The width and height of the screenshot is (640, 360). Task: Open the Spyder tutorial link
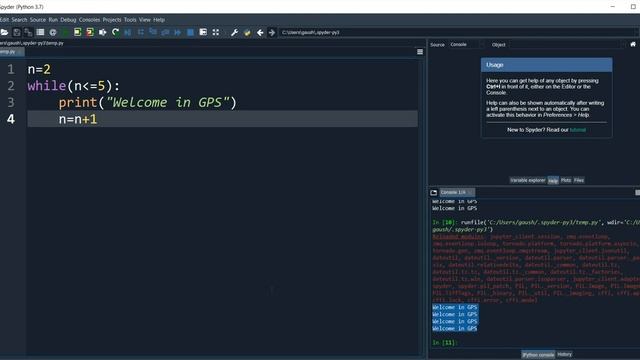pyautogui.click(x=578, y=130)
